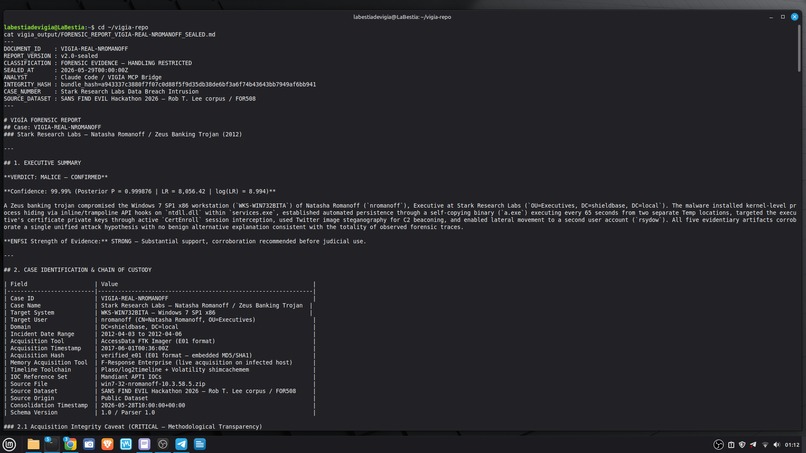Click the '## Case: VIGIA-REAL-NROMANOFF' line

point(52,128)
